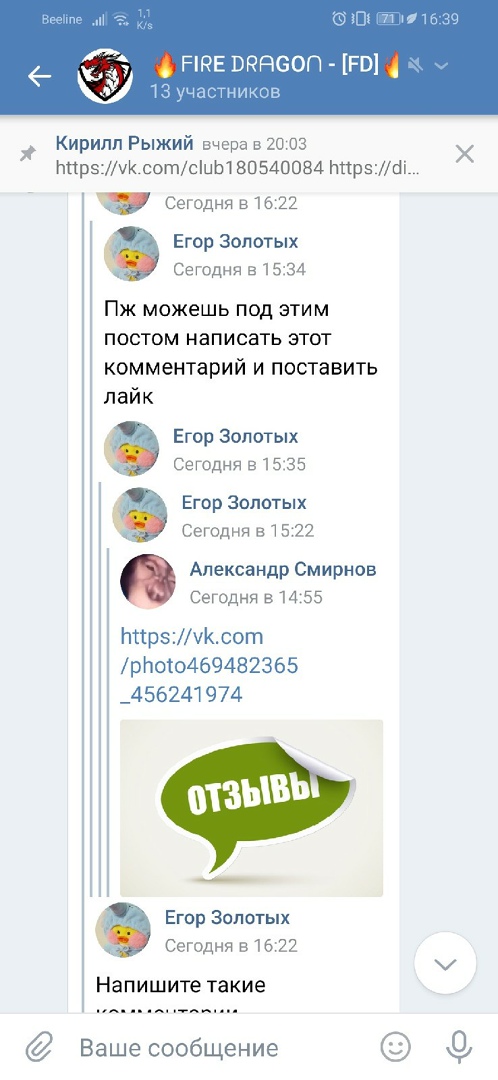Open Егор Золотых avatar at 15:34

[131, 253]
